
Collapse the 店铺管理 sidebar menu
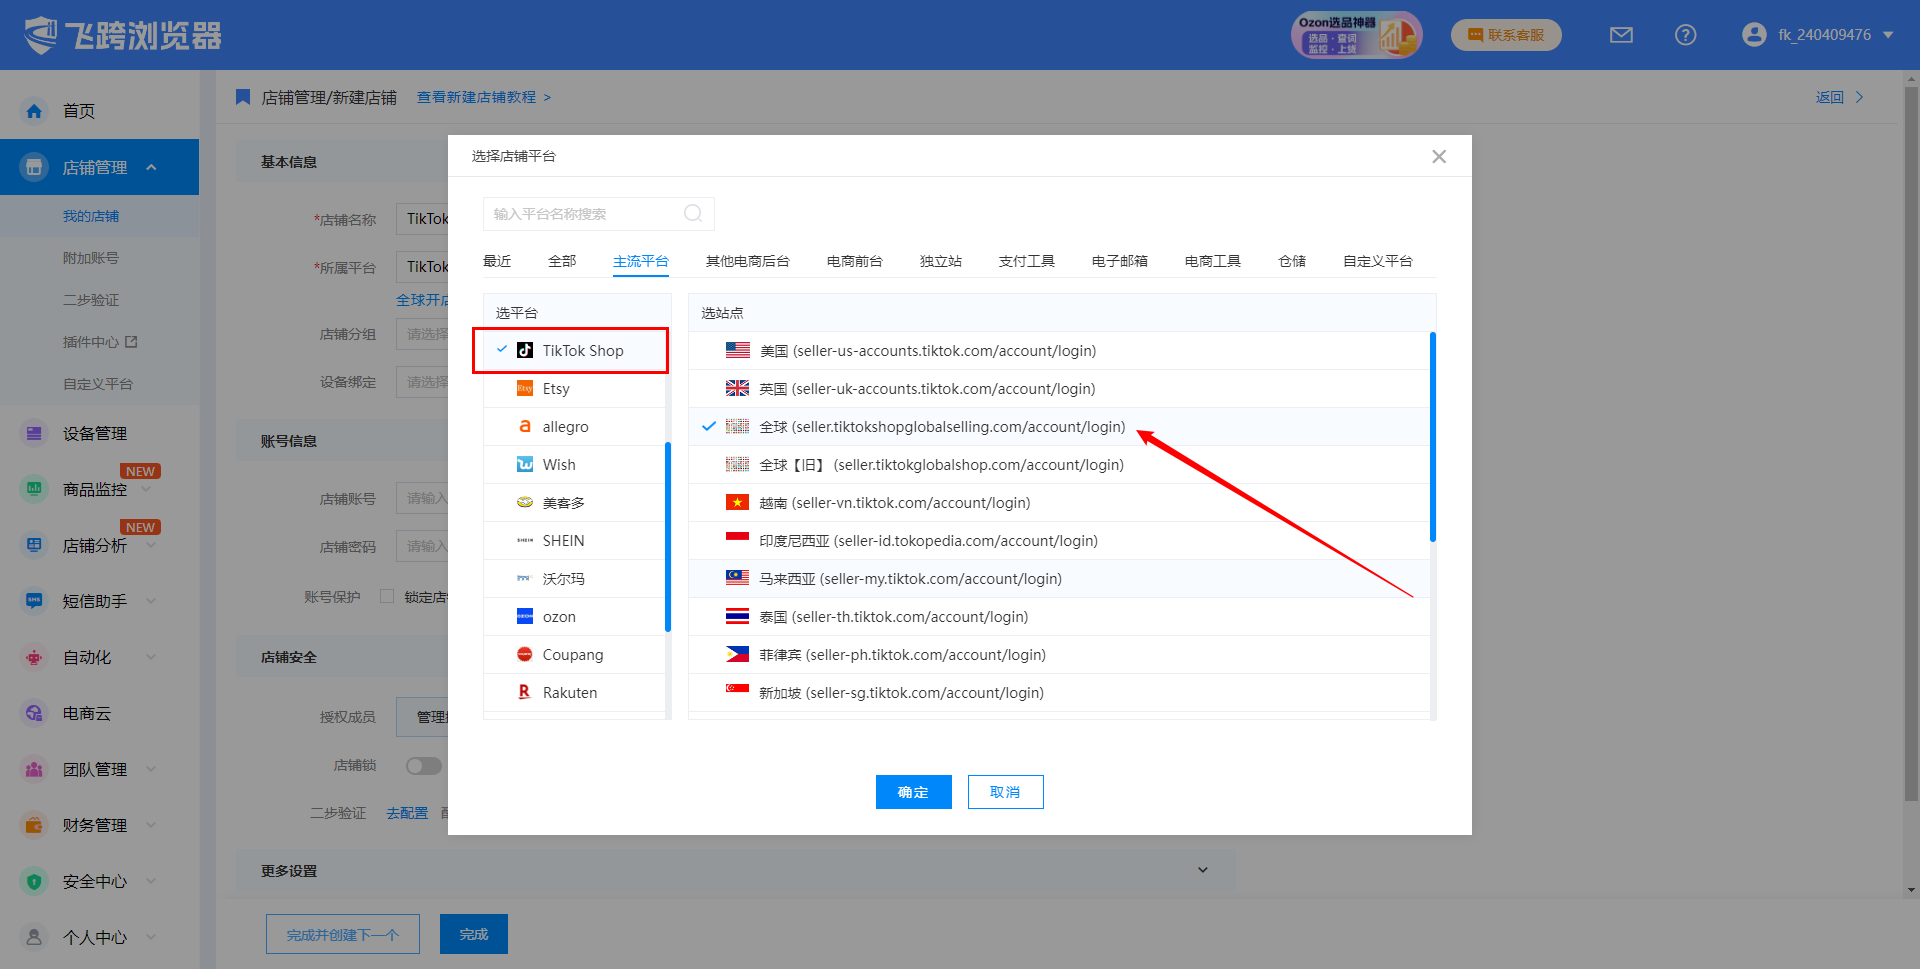click(151, 168)
